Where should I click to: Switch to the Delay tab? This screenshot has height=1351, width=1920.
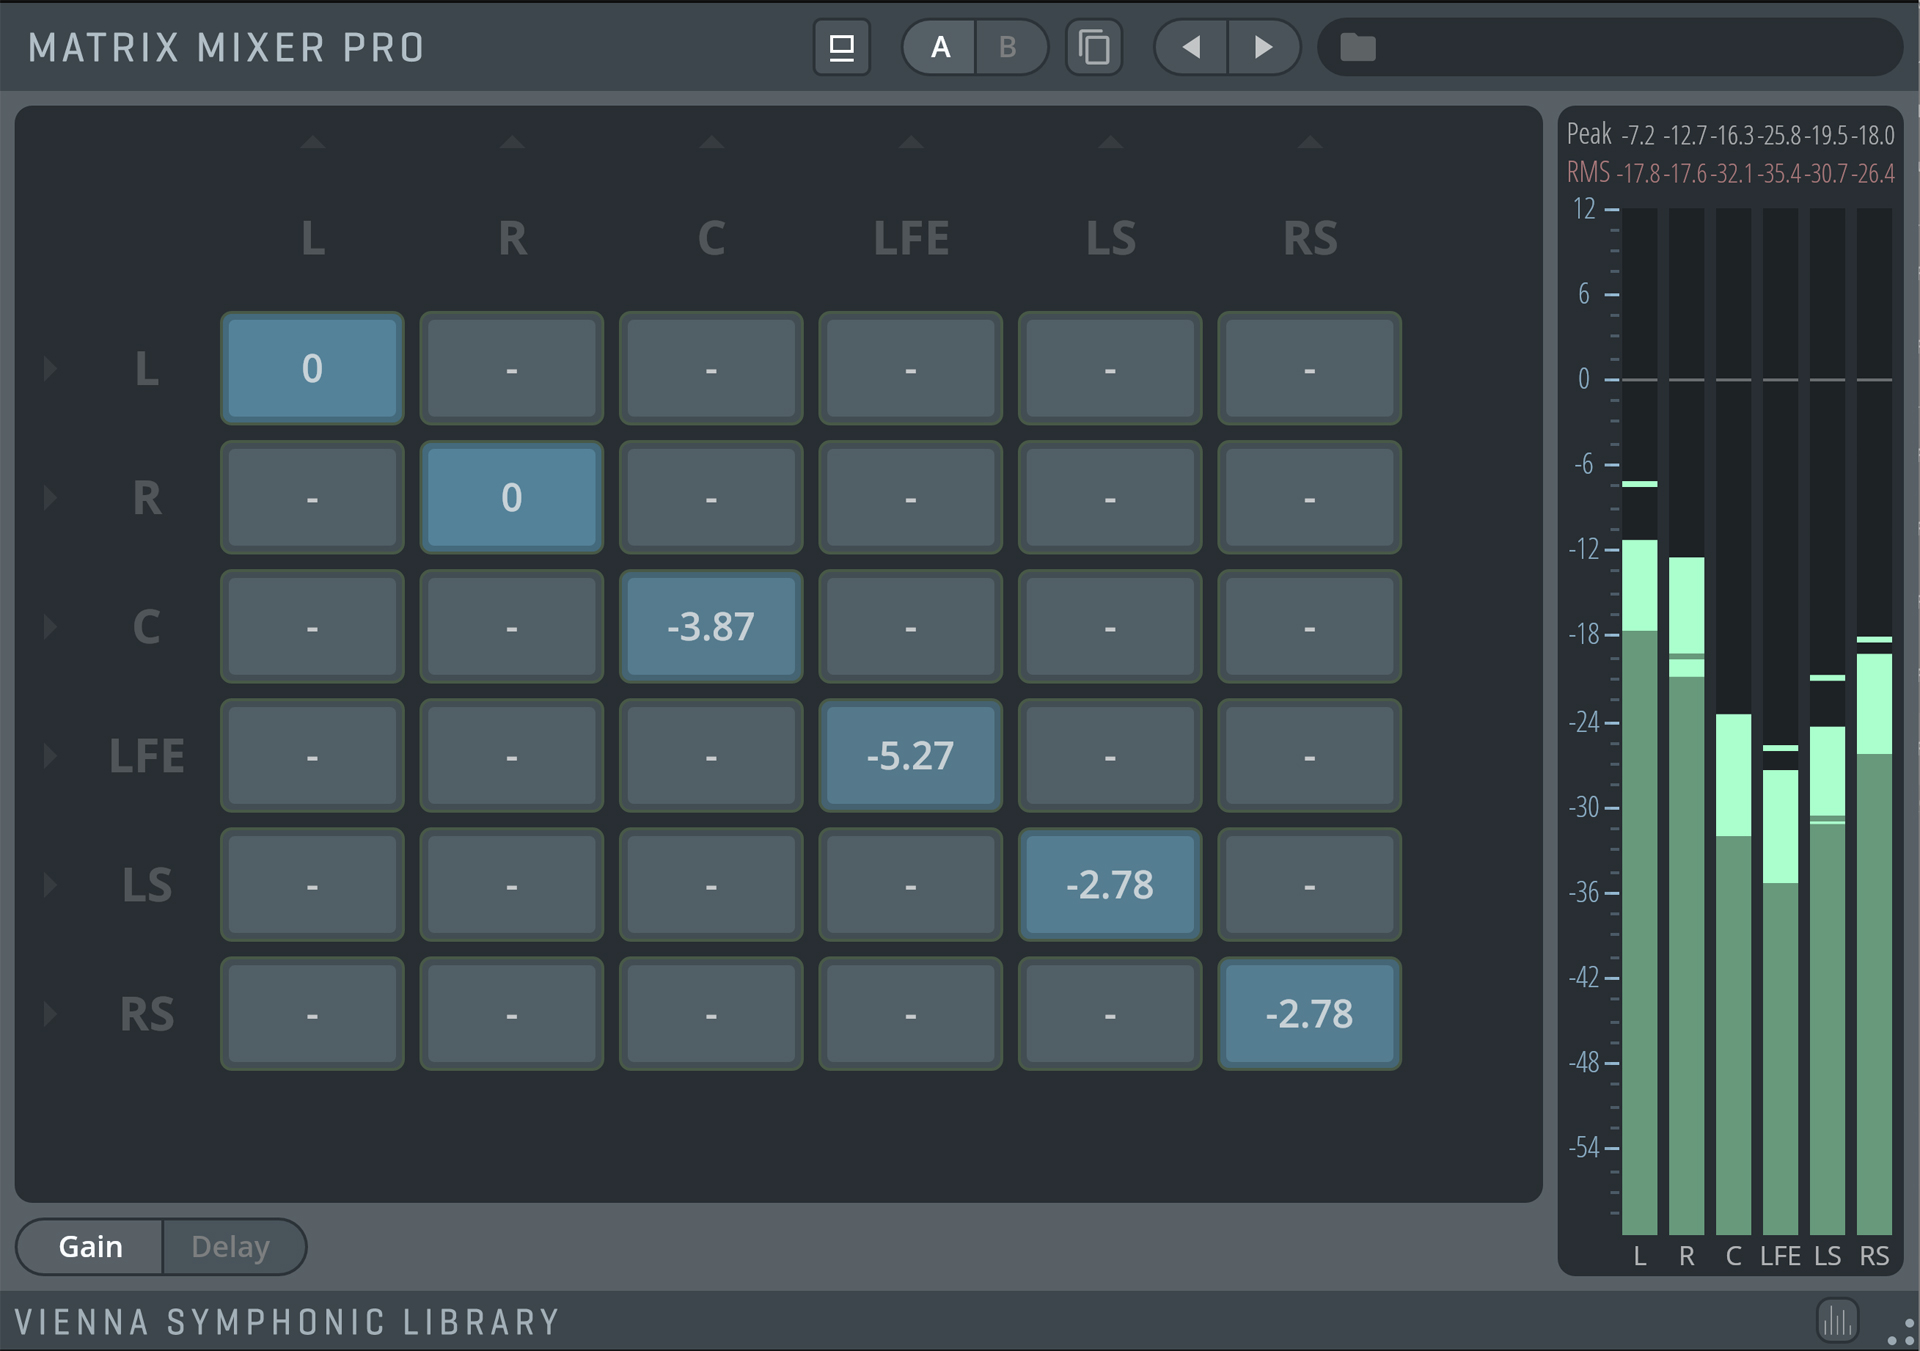pos(231,1246)
